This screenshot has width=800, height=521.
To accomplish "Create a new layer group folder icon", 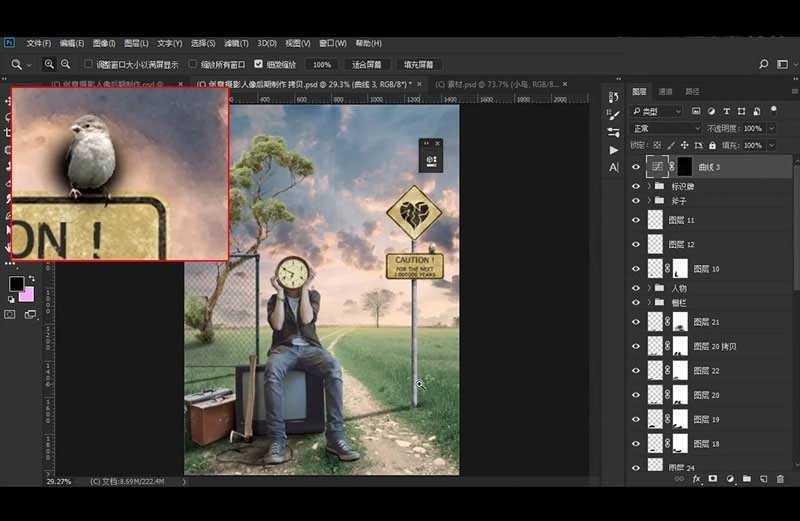I will coord(746,479).
